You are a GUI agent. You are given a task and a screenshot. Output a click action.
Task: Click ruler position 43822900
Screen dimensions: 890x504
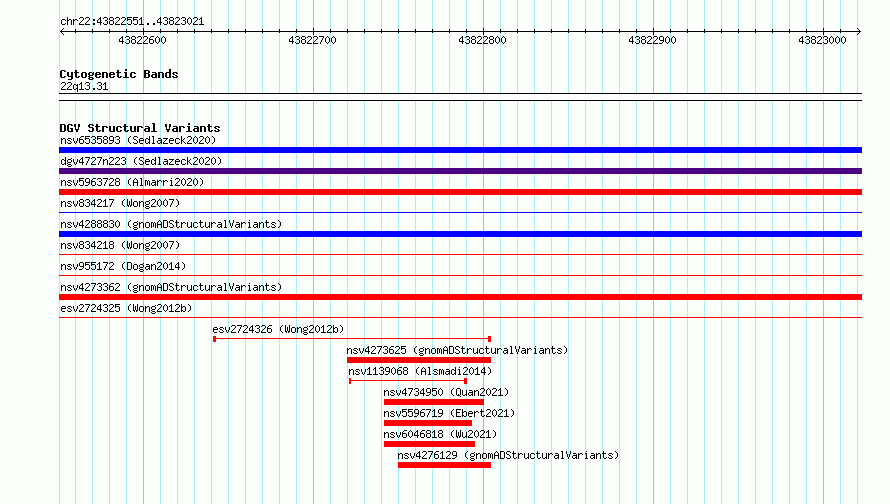(652, 40)
